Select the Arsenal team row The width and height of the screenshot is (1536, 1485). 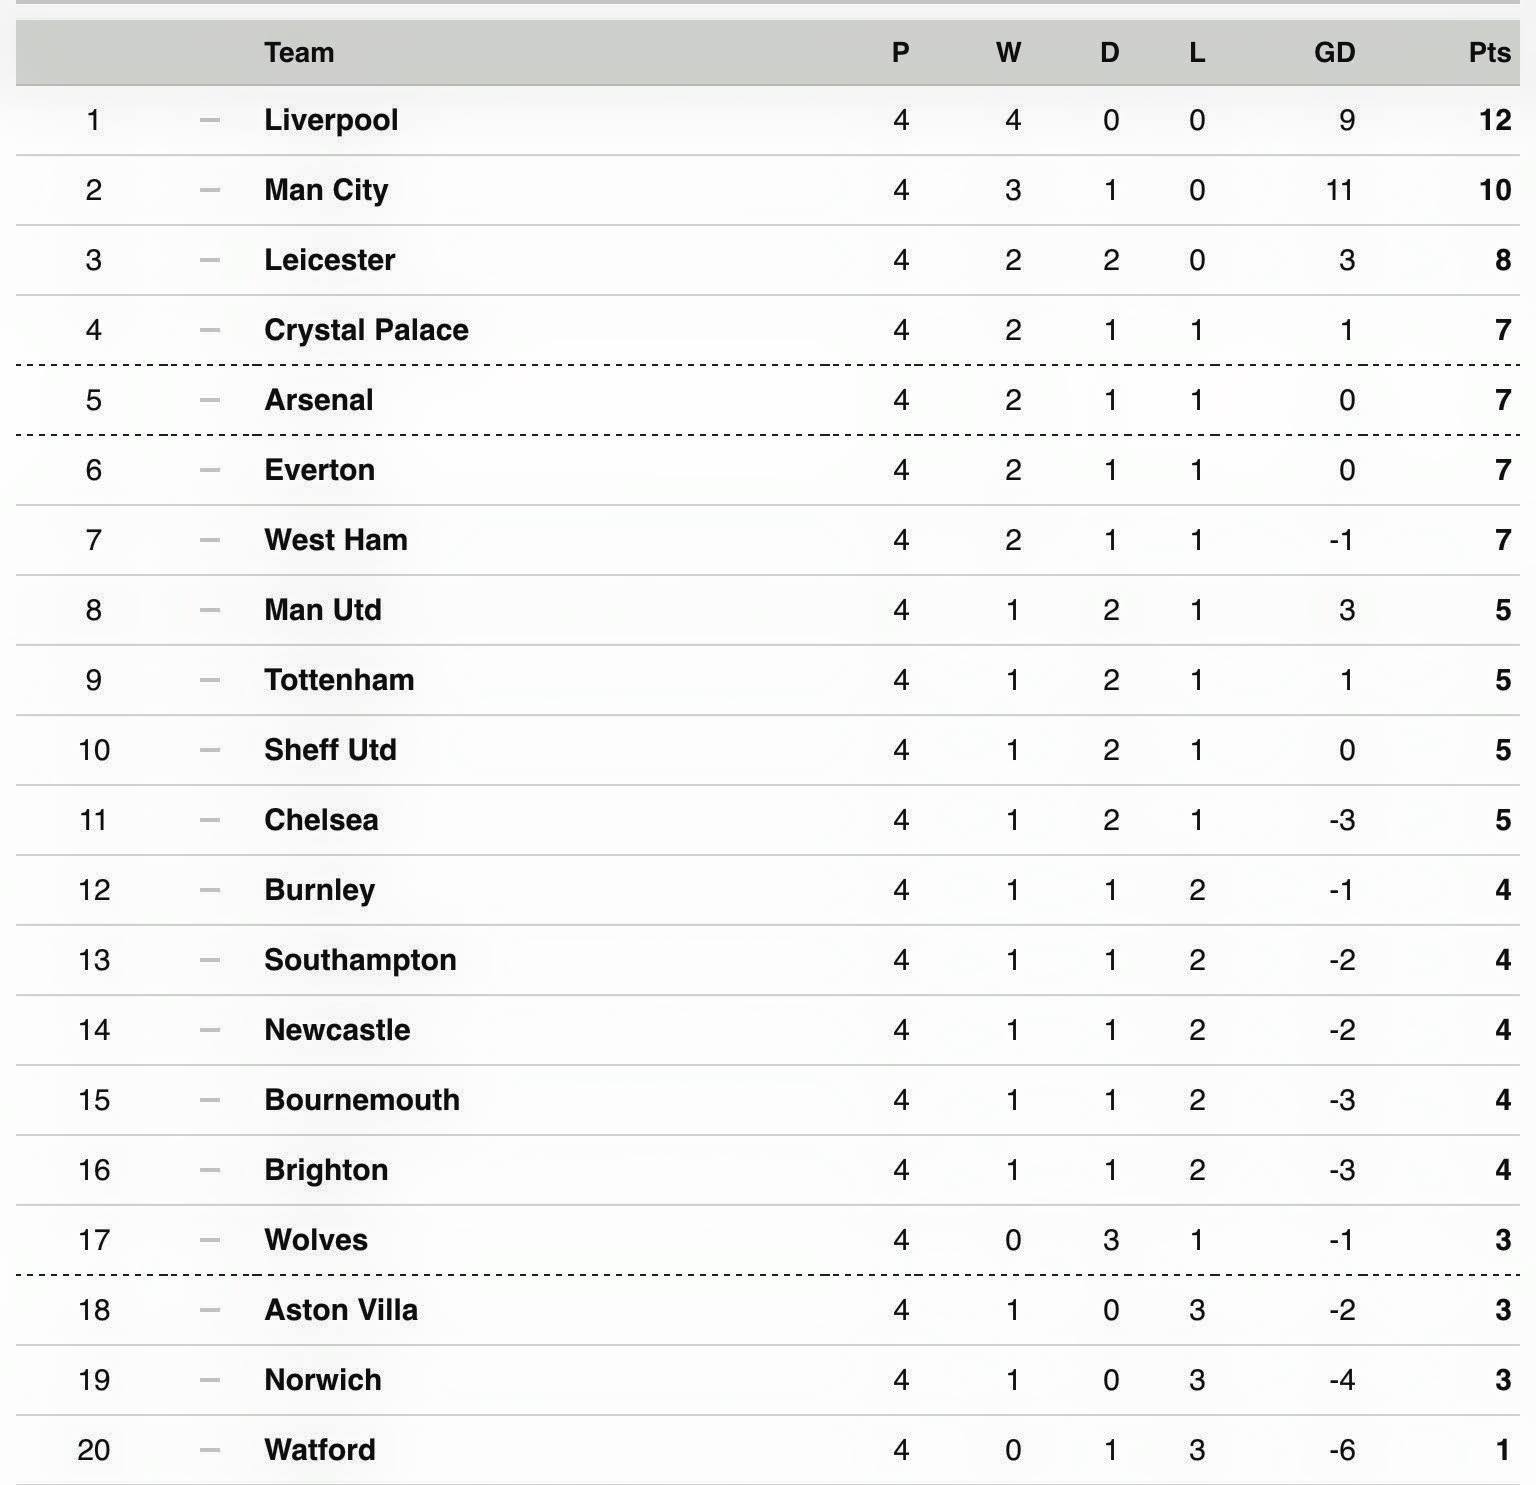click(768, 400)
